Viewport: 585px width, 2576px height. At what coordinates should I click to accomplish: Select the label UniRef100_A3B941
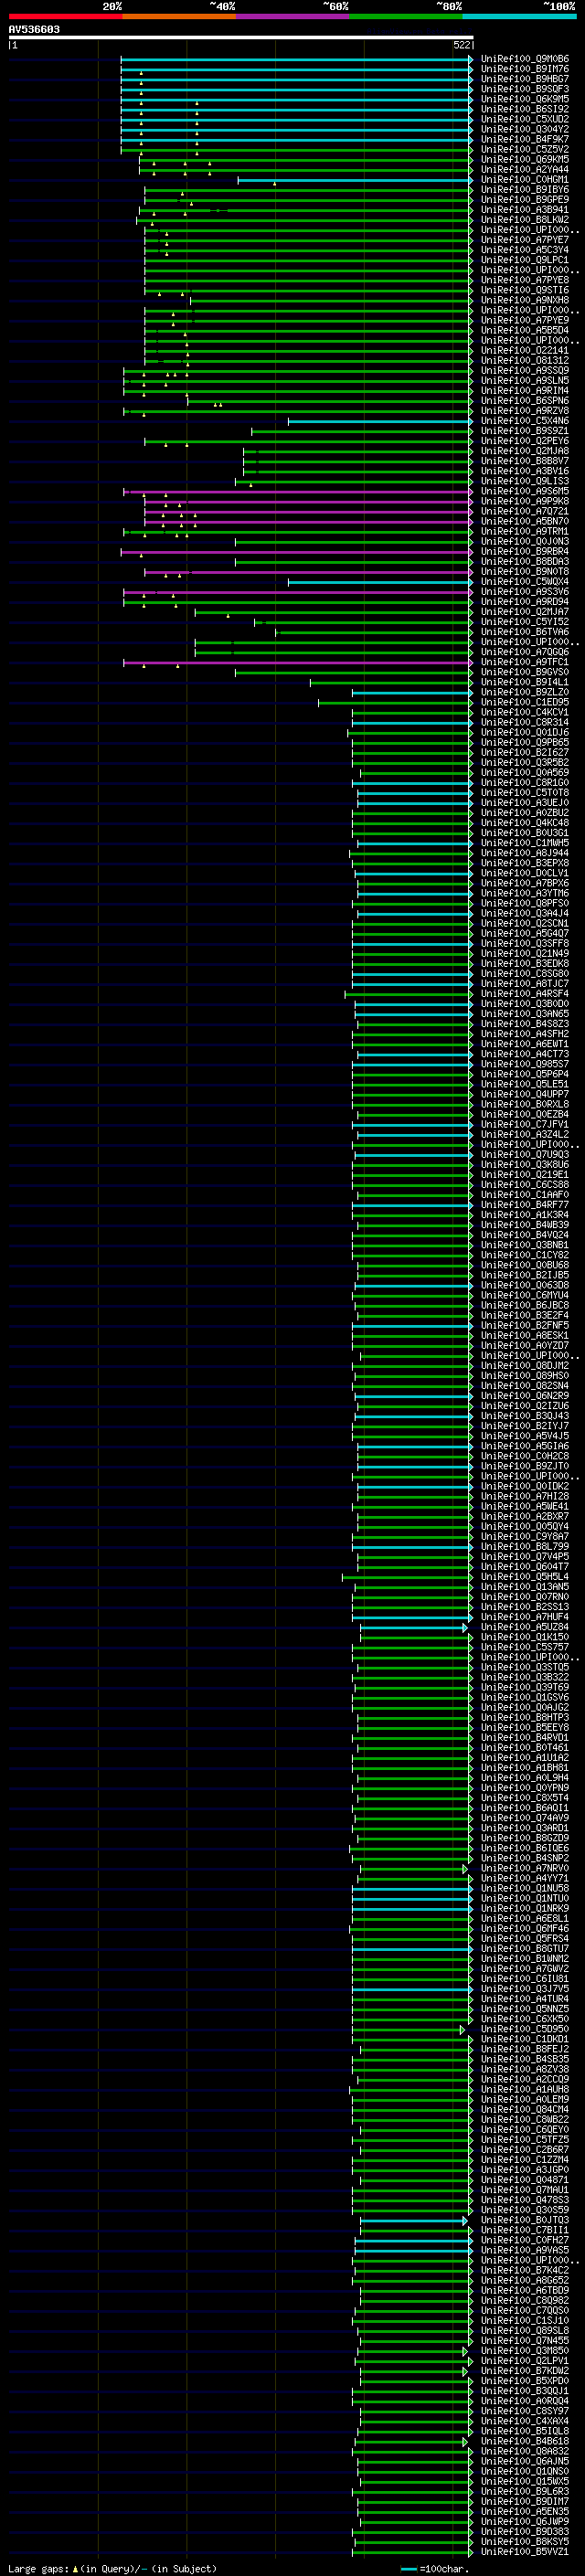525,210
